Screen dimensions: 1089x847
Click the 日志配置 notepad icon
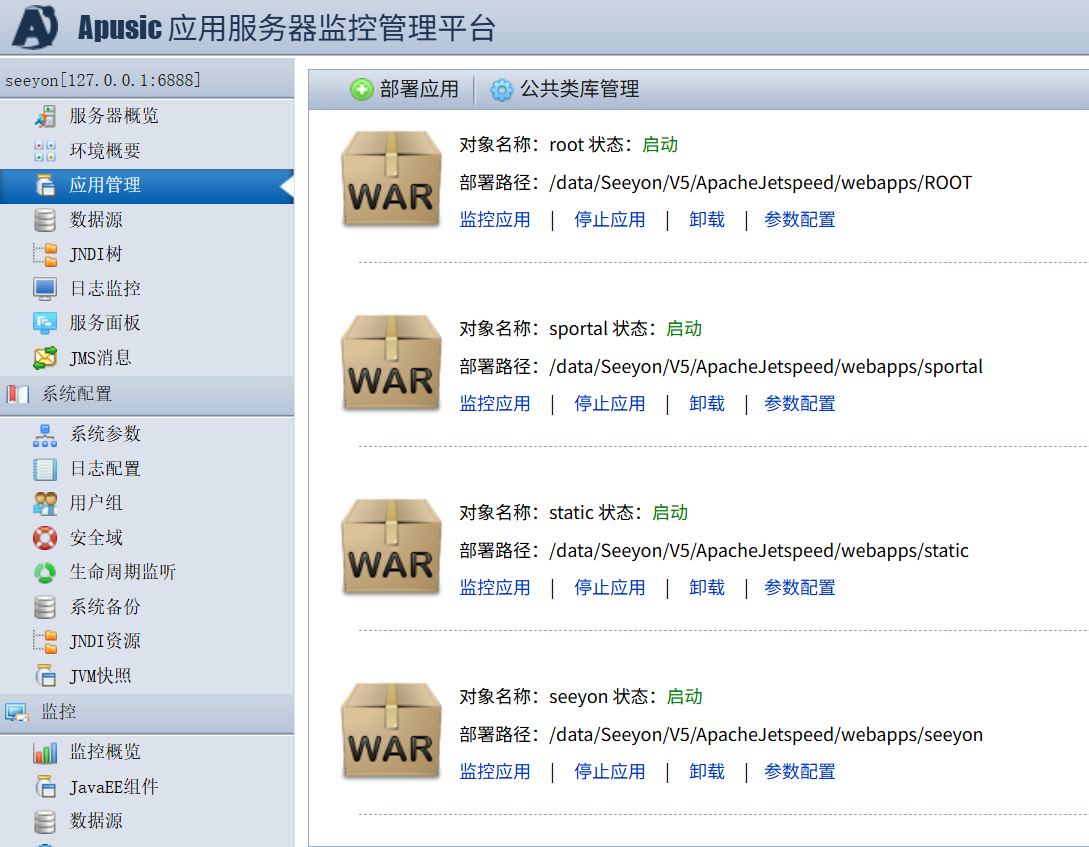click(45, 469)
